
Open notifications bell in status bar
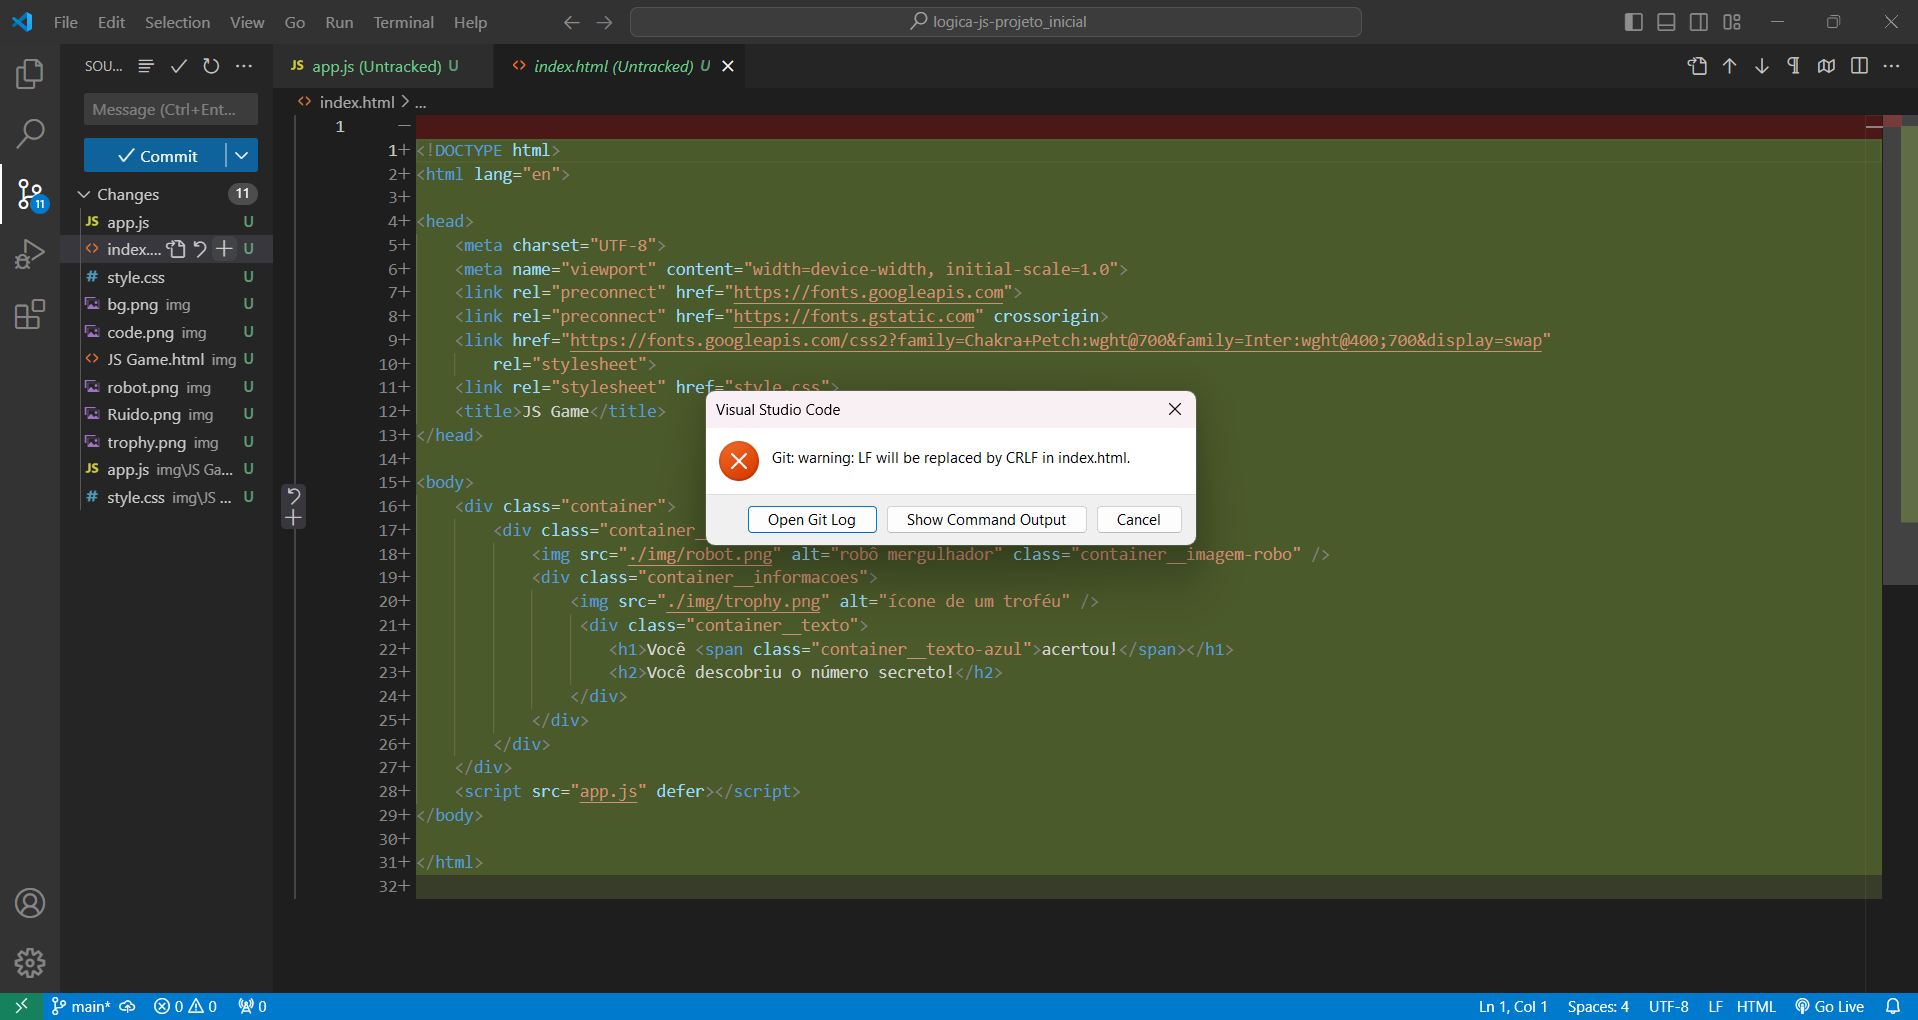pyautogui.click(x=1892, y=1006)
